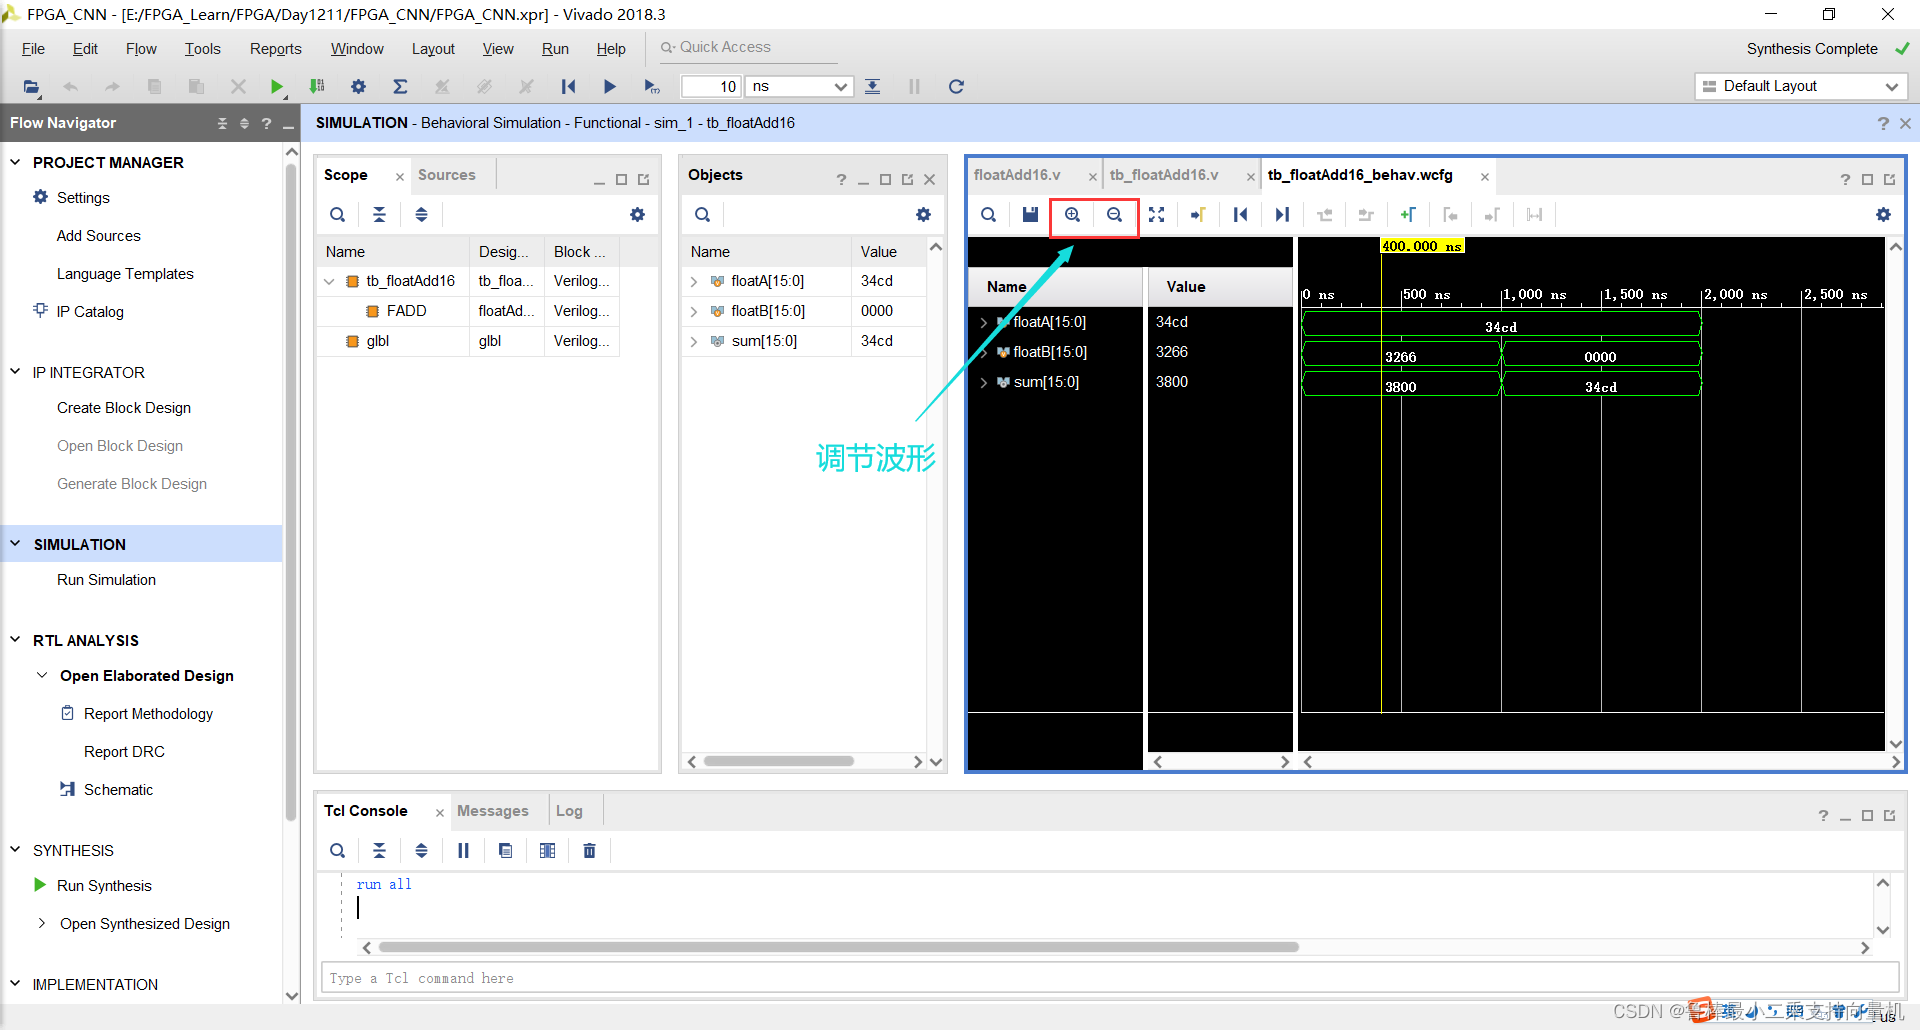
Task: Switch to the Messages tab
Action: tap(492, 811)
